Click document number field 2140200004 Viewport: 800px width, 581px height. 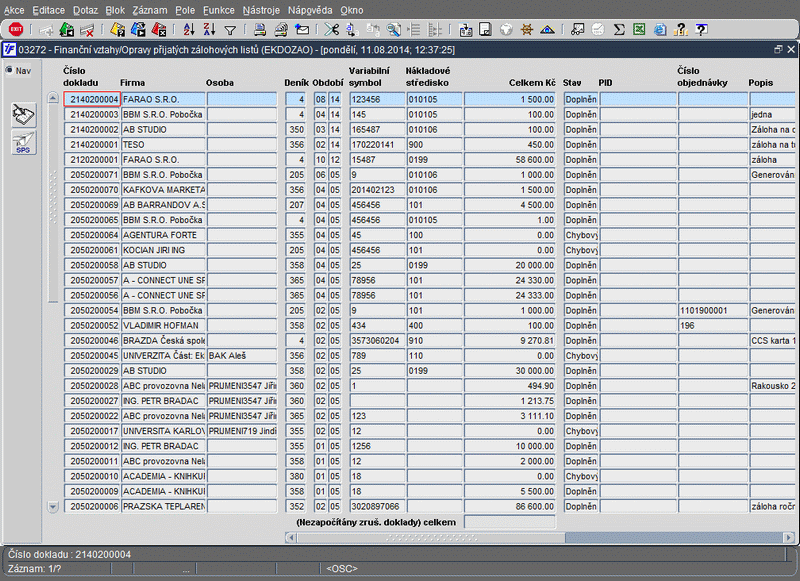(92, 99)
